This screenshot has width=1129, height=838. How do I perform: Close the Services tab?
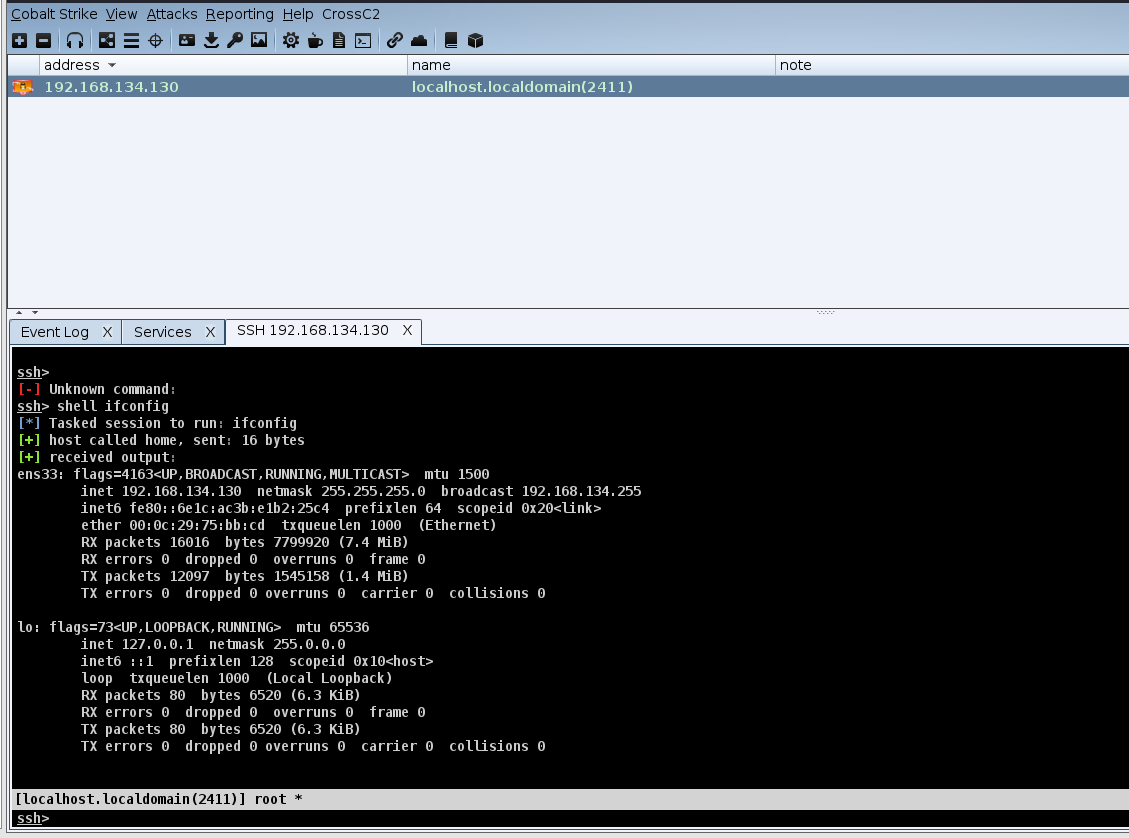point(210,332)
